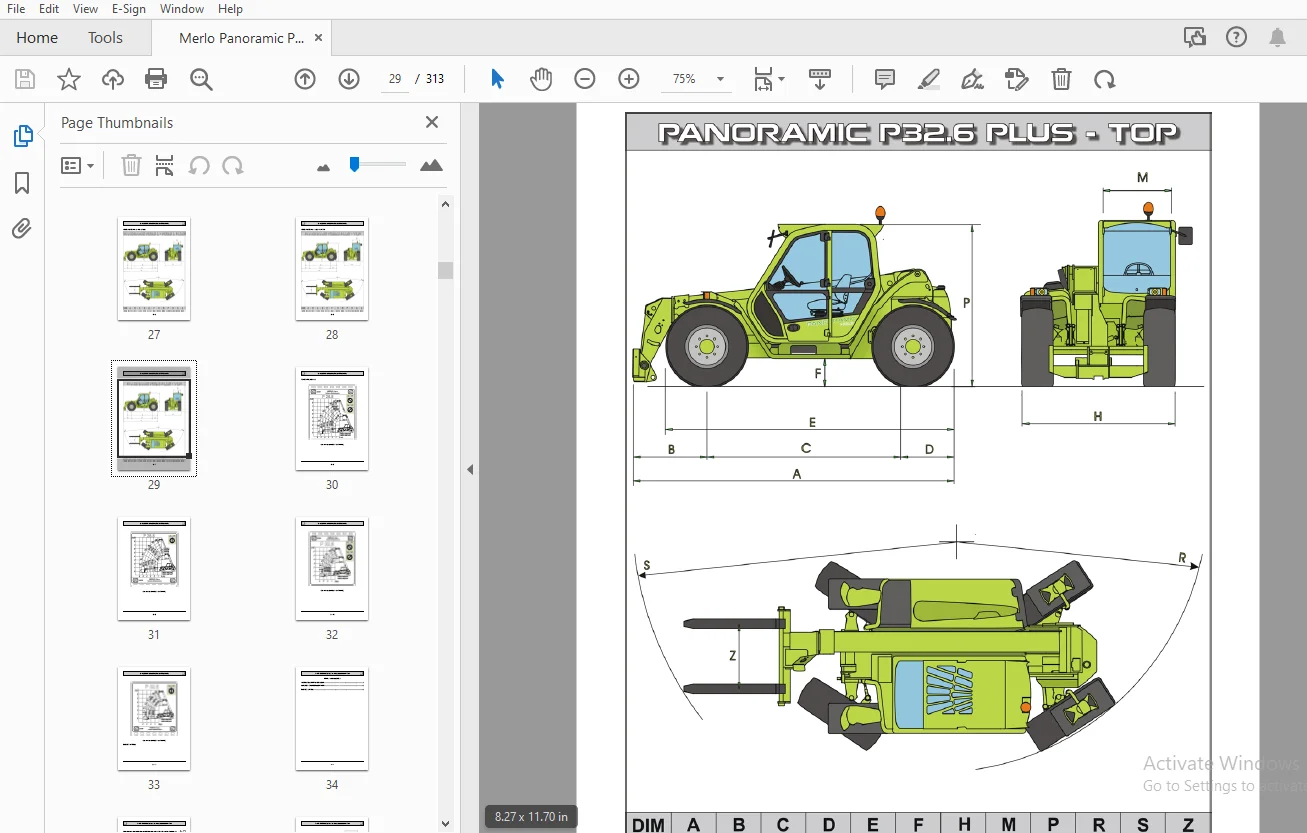The height and width of the screenshot is (833, 1307).
Task: Reduce thumbnail size mountain icon
Action: click(323, 167)
